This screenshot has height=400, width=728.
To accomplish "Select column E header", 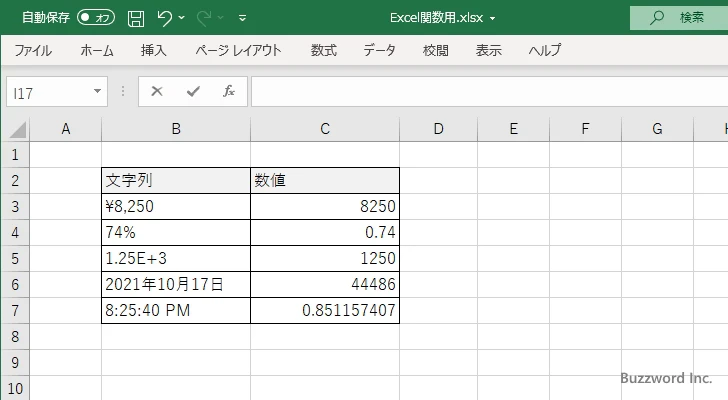I will pyautogui.click(x=514, y=129).
